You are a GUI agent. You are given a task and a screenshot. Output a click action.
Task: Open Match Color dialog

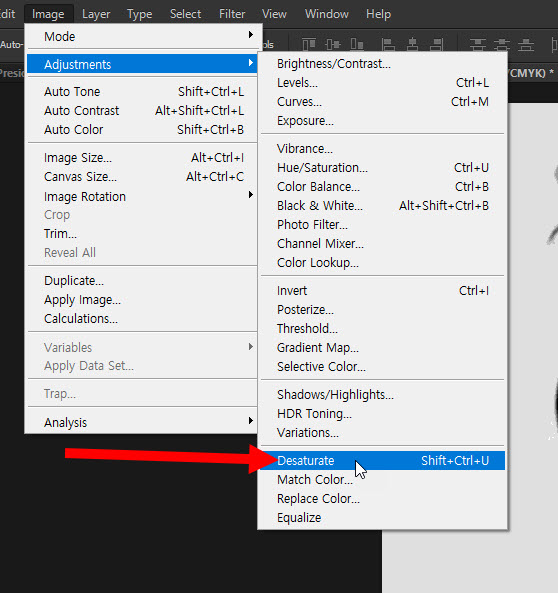[x=382, y=479]
